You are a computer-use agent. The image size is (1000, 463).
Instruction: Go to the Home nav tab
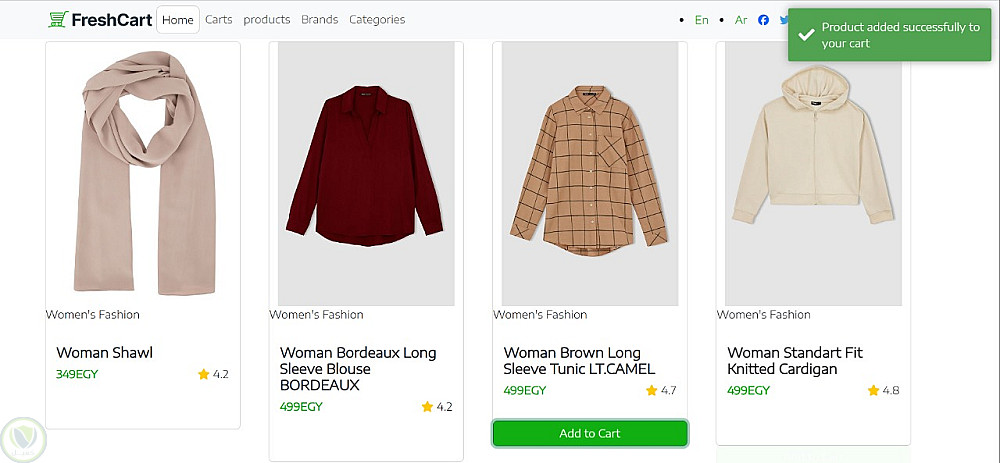click(178, 19)
